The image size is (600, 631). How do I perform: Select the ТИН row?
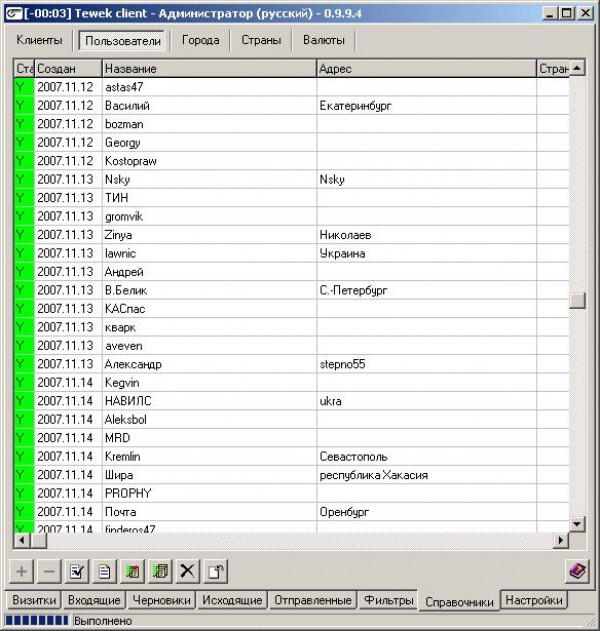(x=291, y=198)
